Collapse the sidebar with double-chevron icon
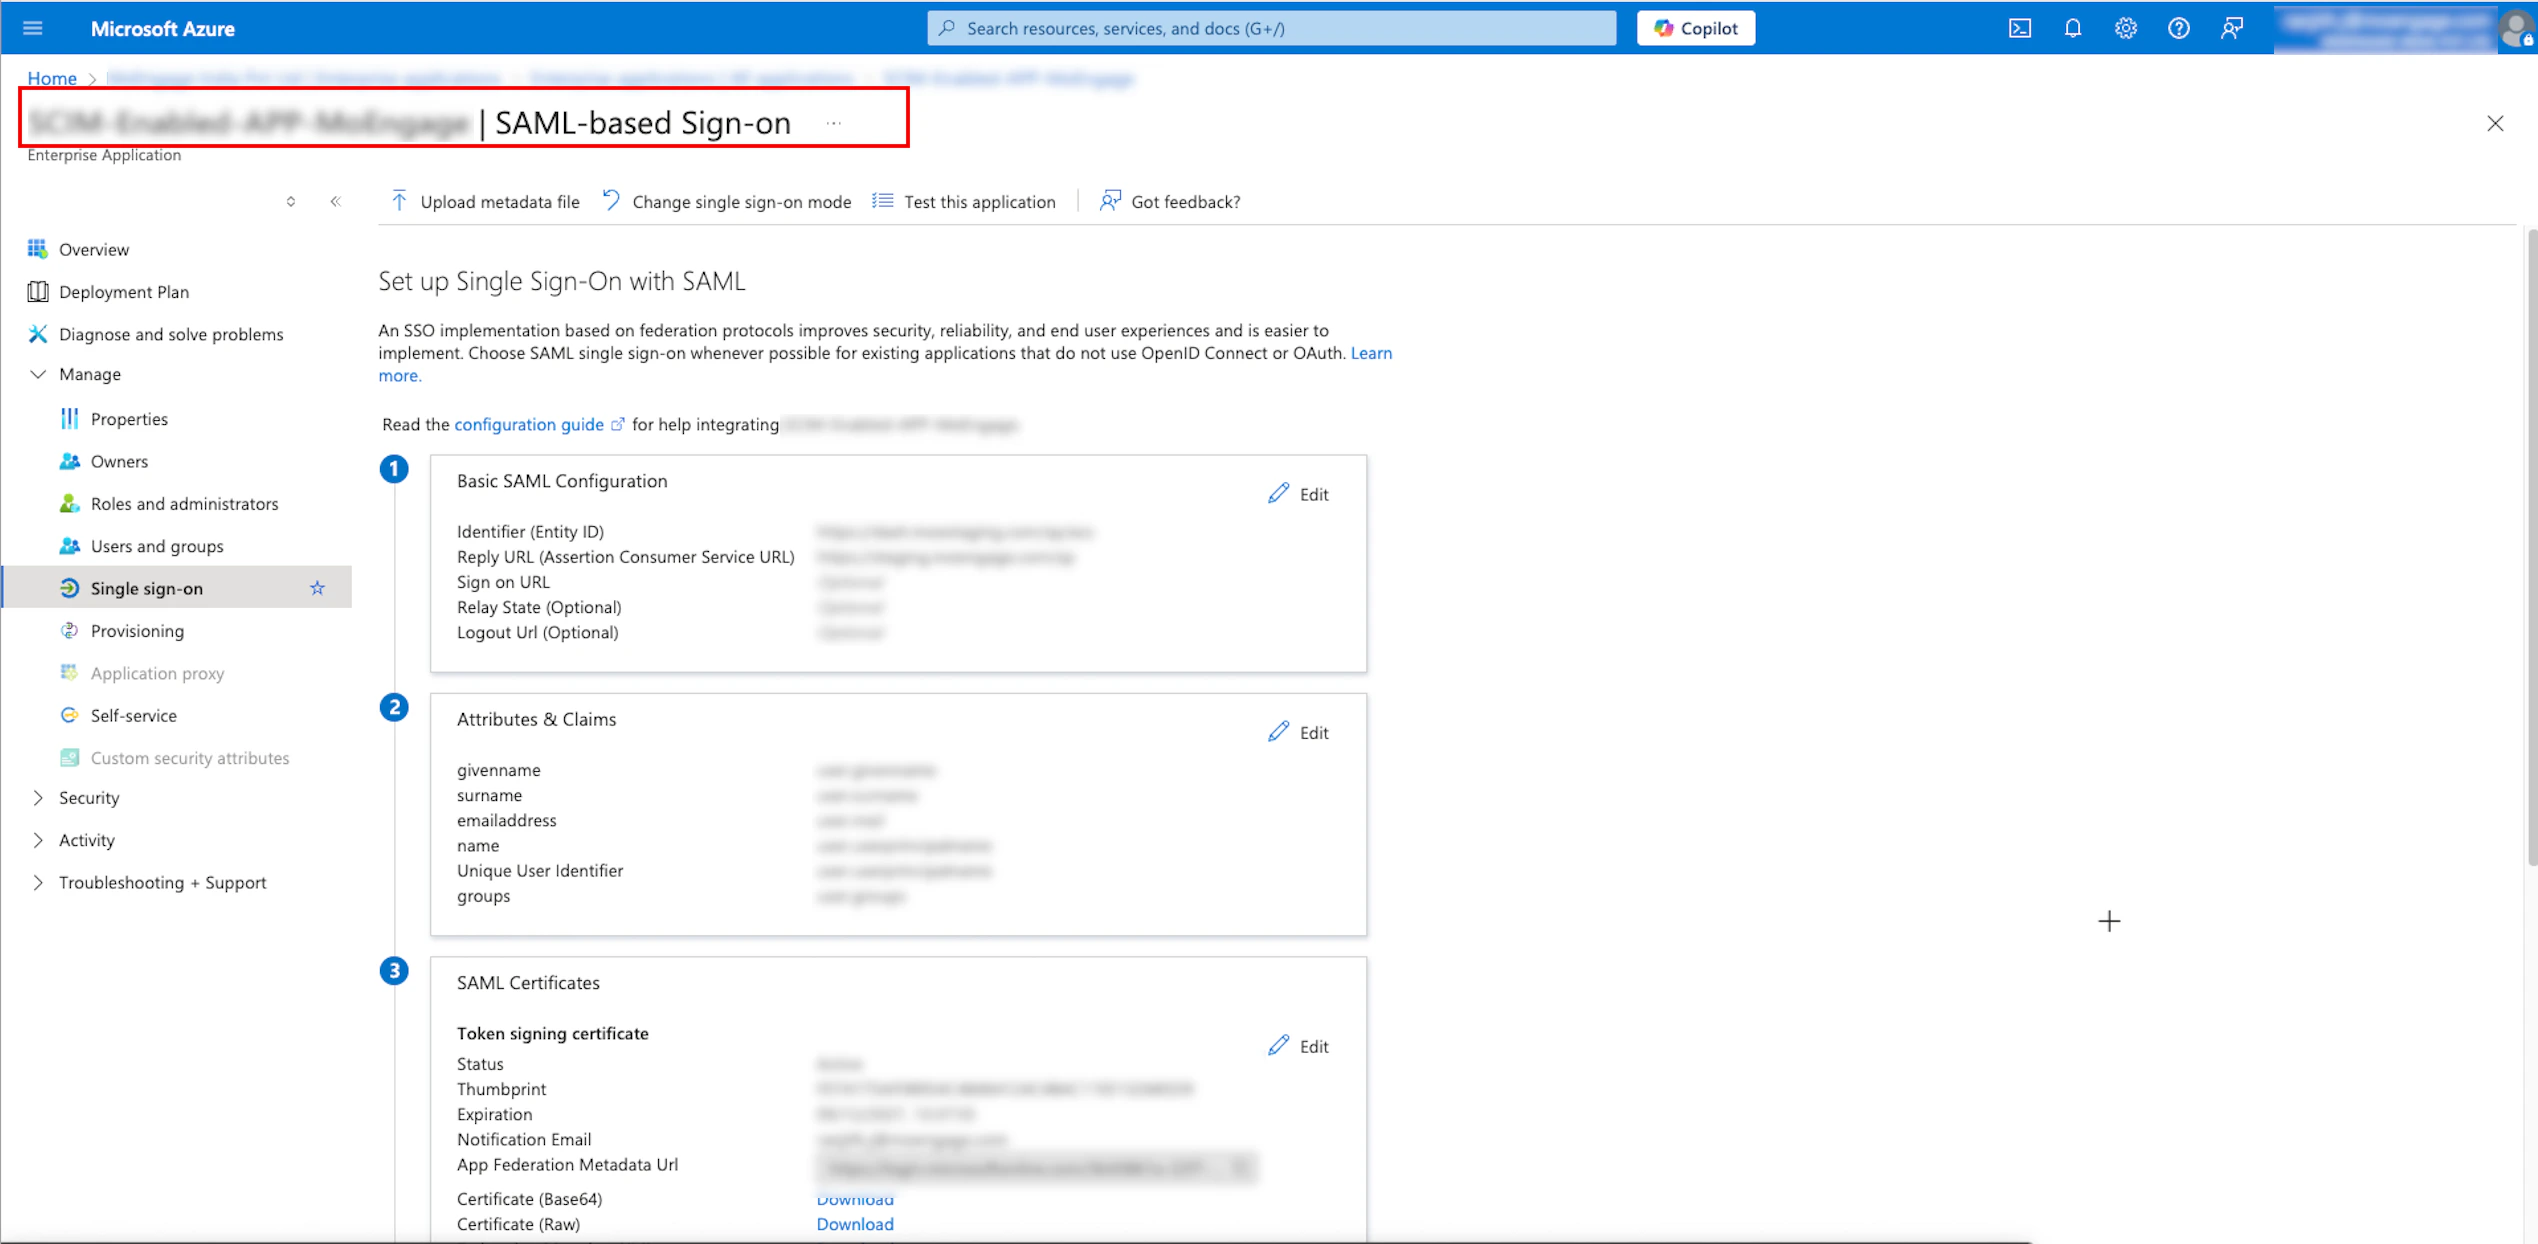The height and width of the screenshot is (1244, 2538). coord(336,202)
